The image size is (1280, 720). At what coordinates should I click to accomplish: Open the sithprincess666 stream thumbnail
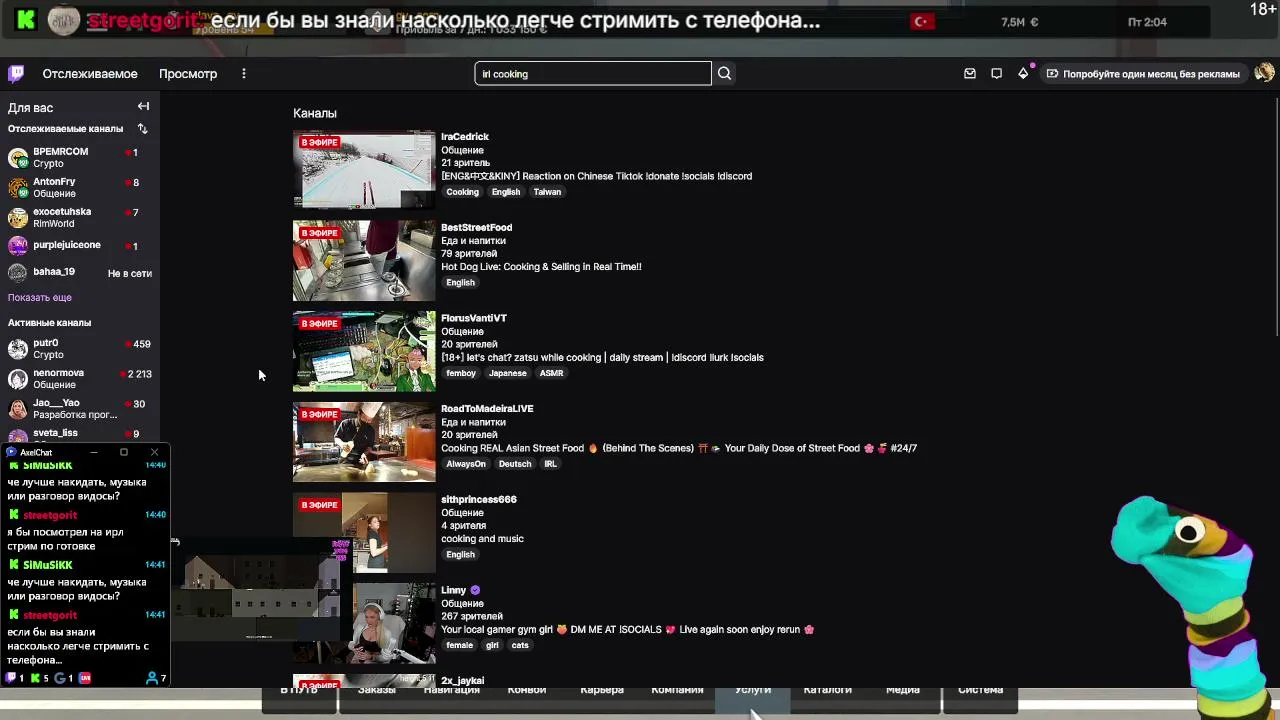(x=364, y=532)
